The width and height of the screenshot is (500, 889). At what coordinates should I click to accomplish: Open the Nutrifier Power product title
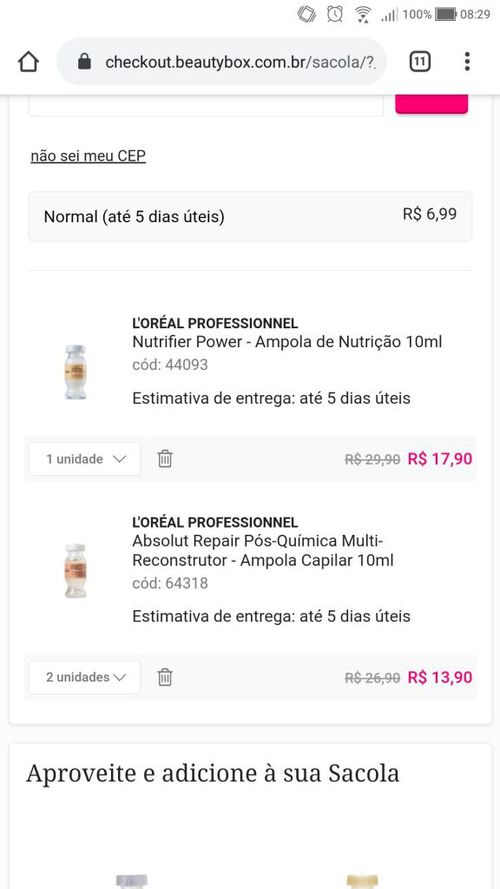tap(287, 342)
